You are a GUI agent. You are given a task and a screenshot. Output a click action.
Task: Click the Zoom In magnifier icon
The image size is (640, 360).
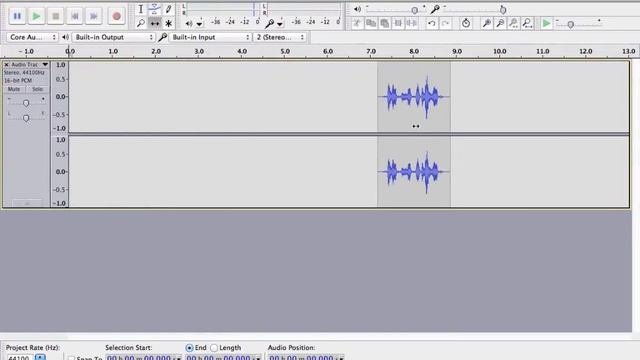pyautogui.click(x=487, y=23)
